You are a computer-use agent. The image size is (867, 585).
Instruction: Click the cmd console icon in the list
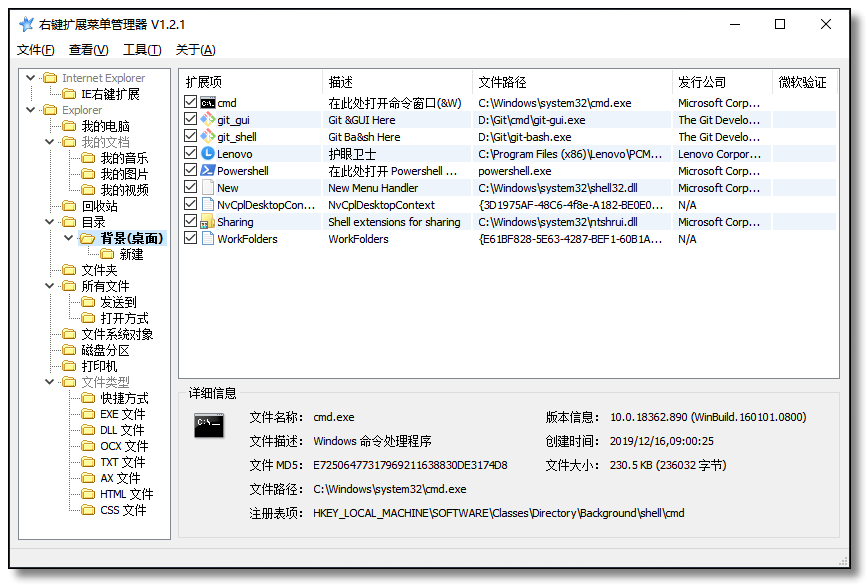[x=208, y=103]
